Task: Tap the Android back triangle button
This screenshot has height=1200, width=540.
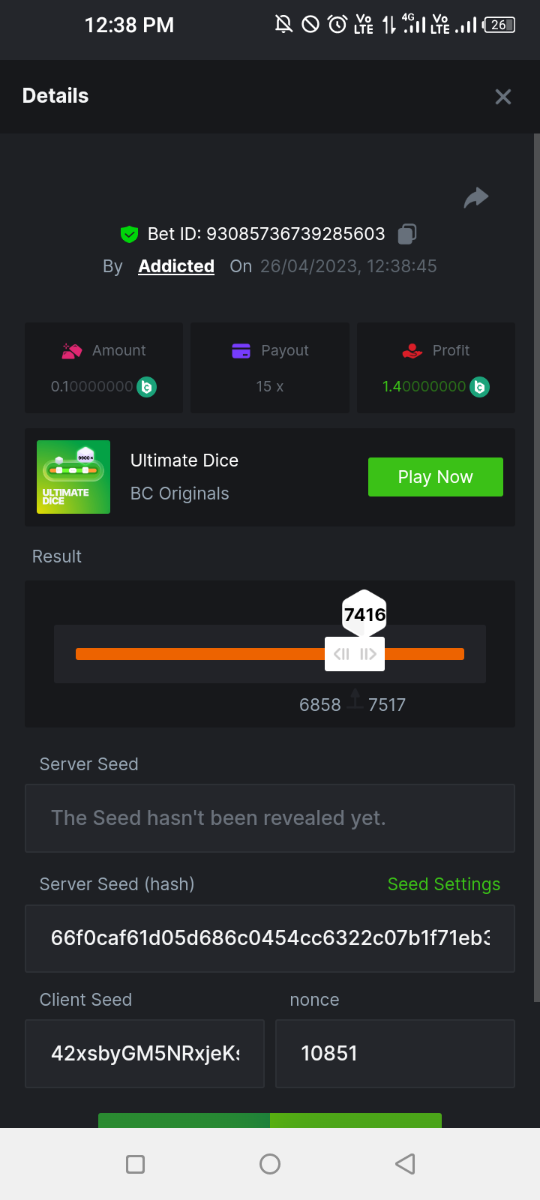Action: point(404,1164)
